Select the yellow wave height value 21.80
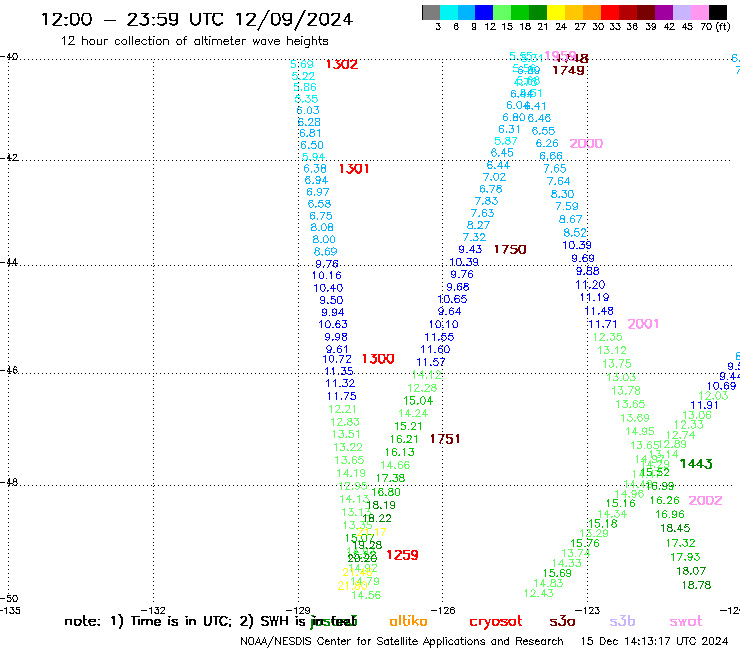Image resolution: width=740 pixels, height=650 pixels. (352, 586)
